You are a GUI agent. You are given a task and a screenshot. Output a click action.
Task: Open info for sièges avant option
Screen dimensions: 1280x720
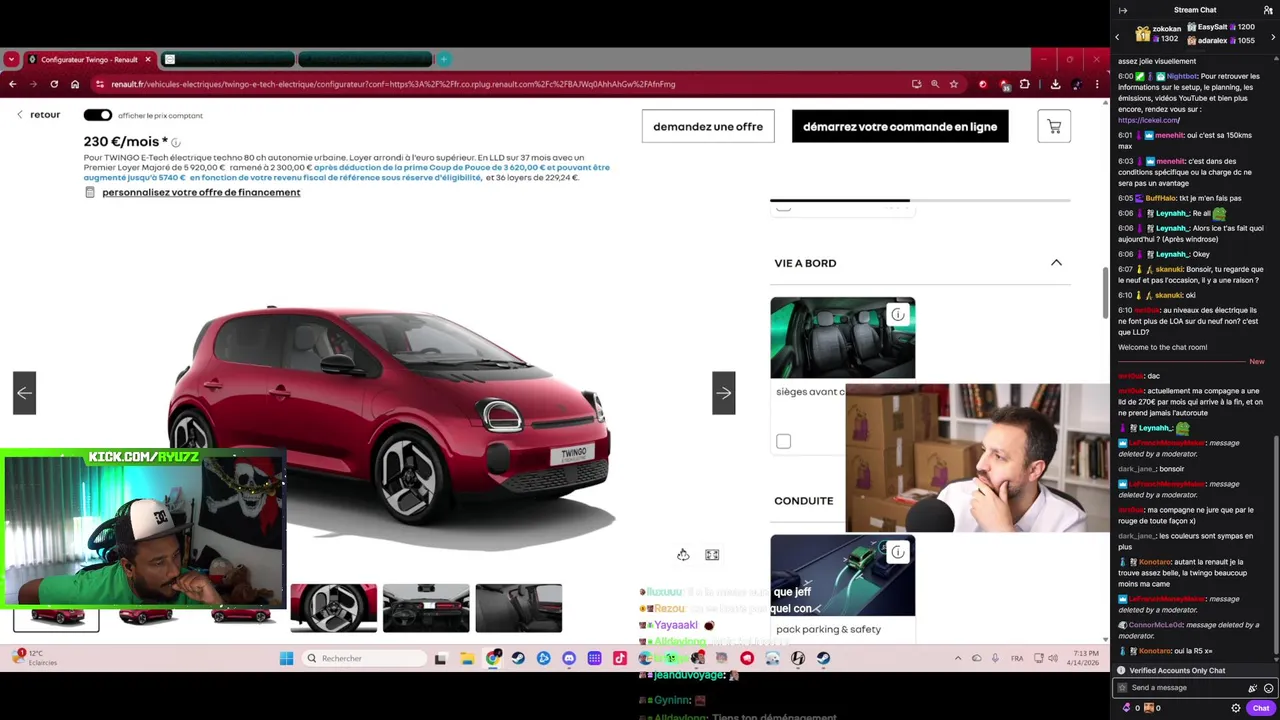tap(898, 315)
